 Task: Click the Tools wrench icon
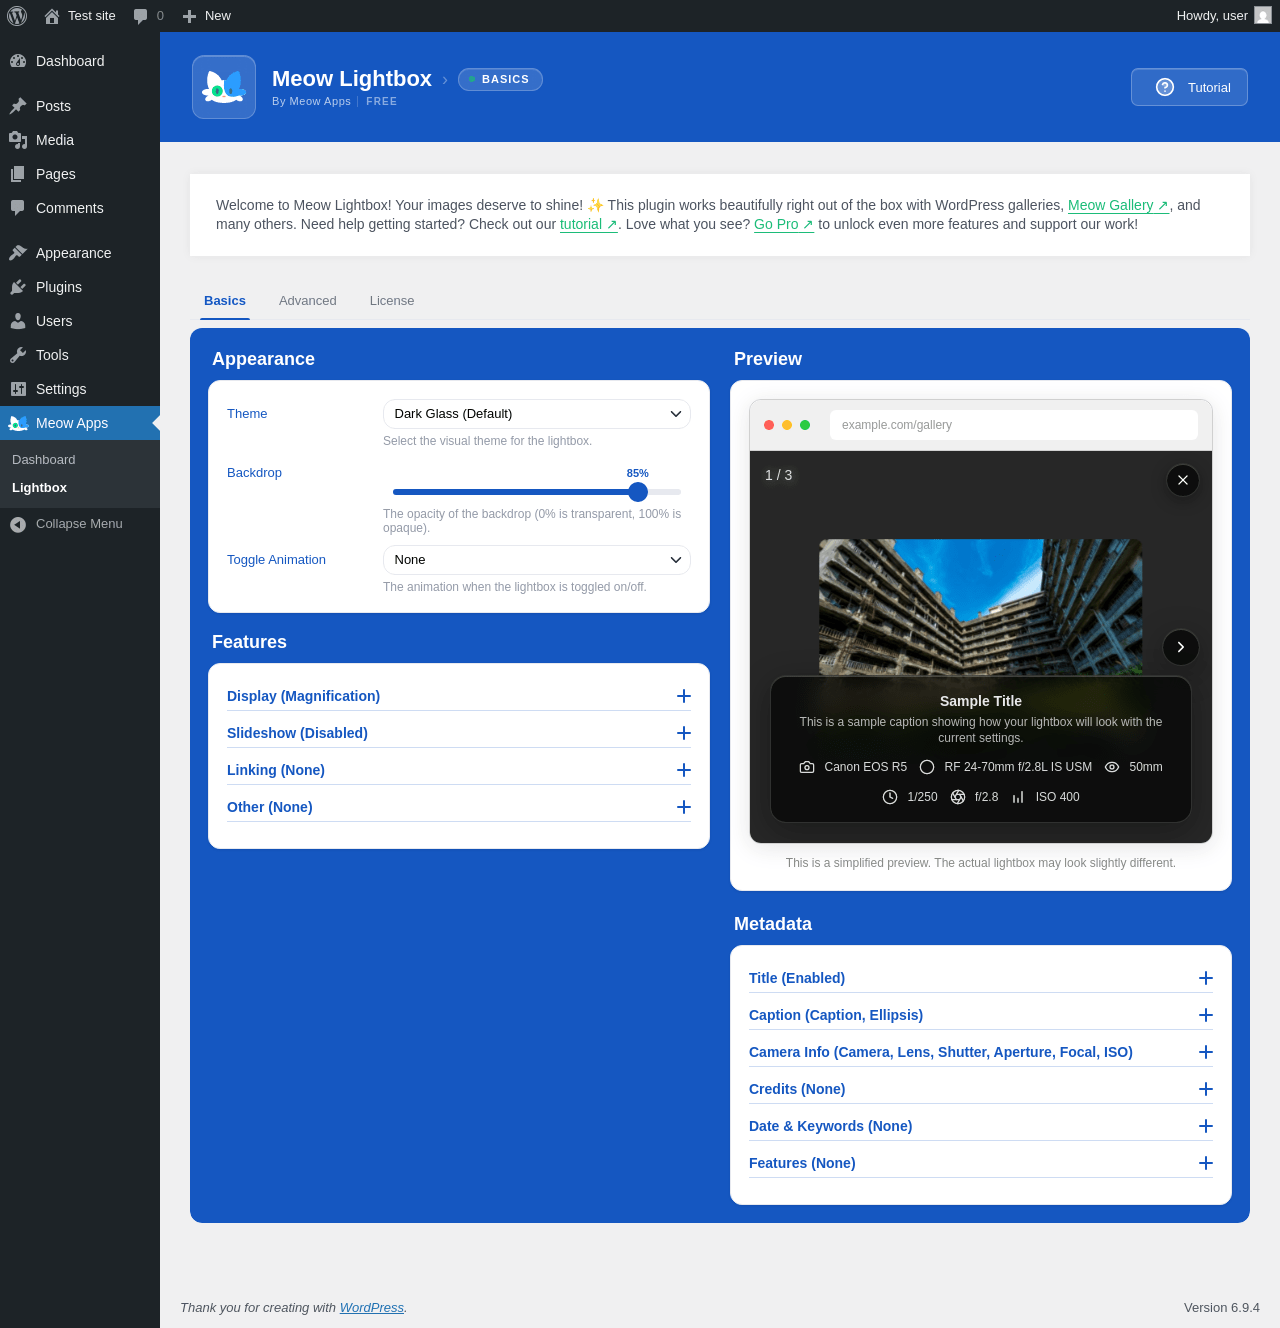[18, 355]
